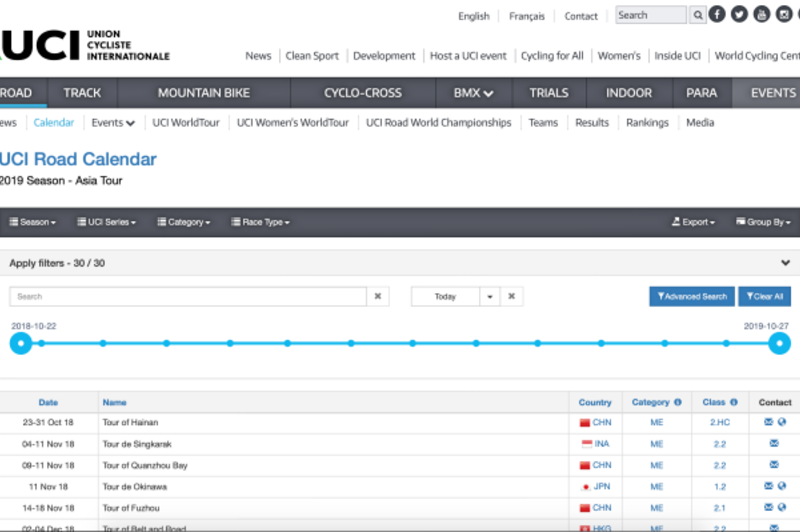
Task: Sort table by the Date column
Action: [x=48, y=402]
